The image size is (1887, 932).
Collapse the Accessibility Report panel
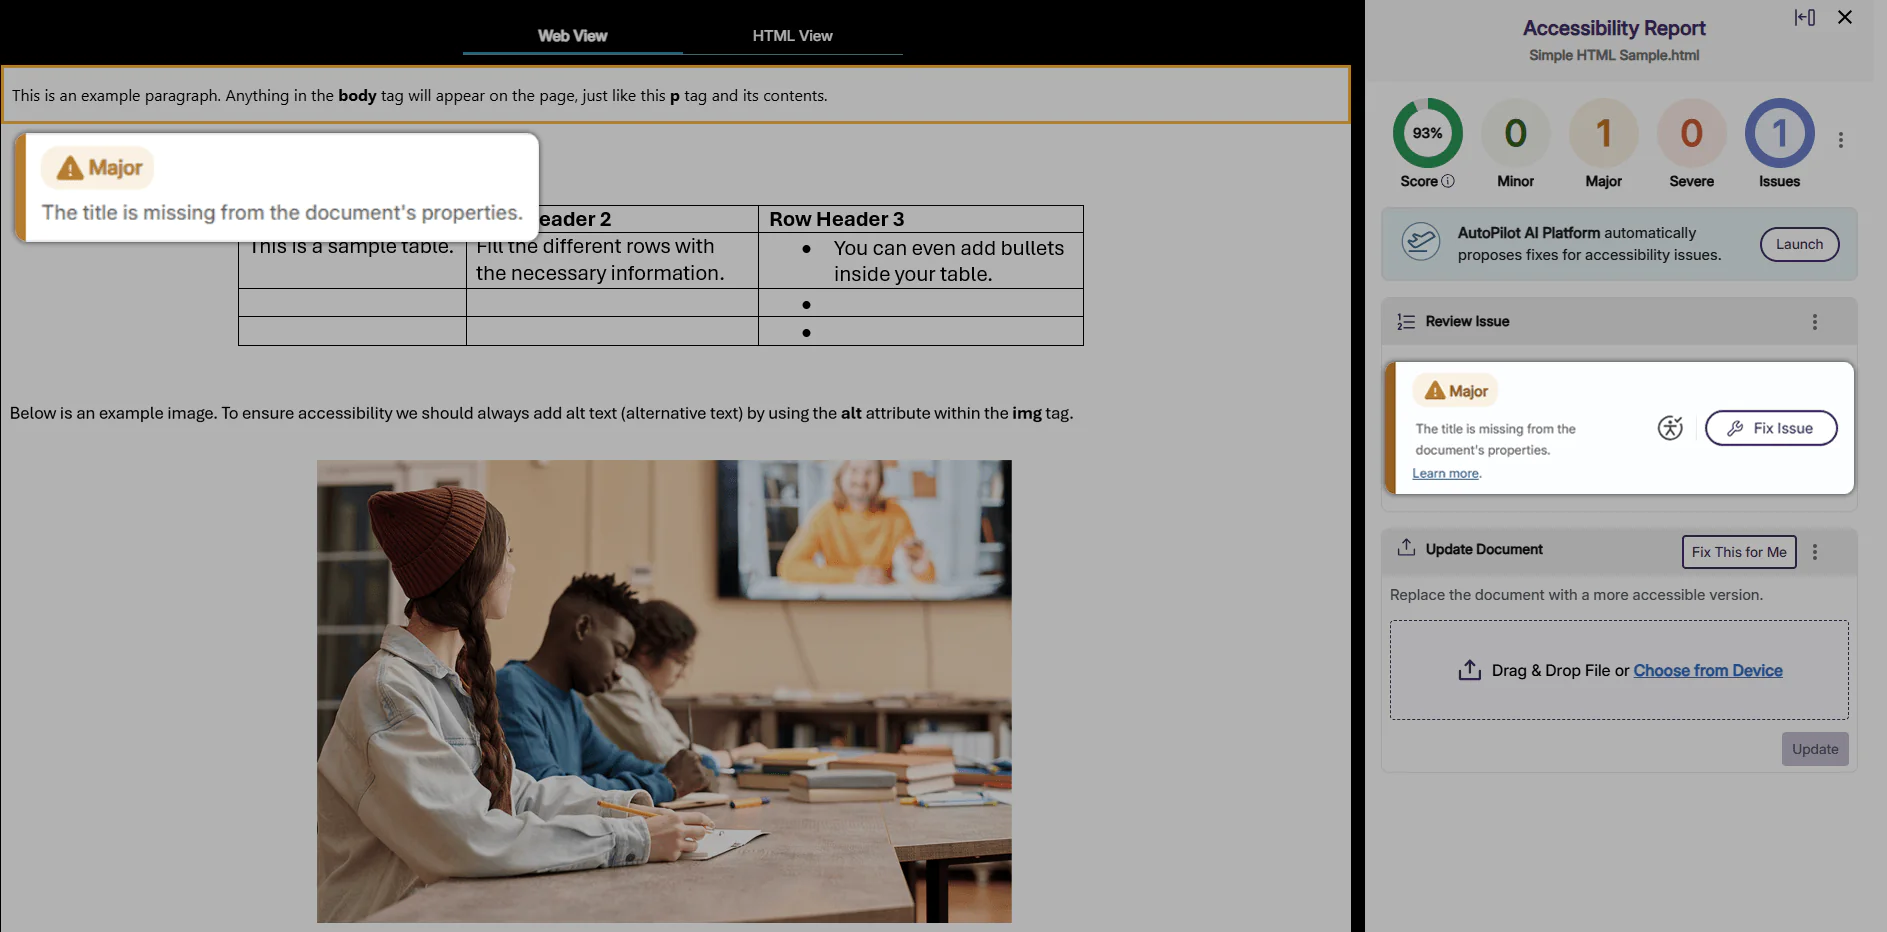click(x=1803, y=17)
